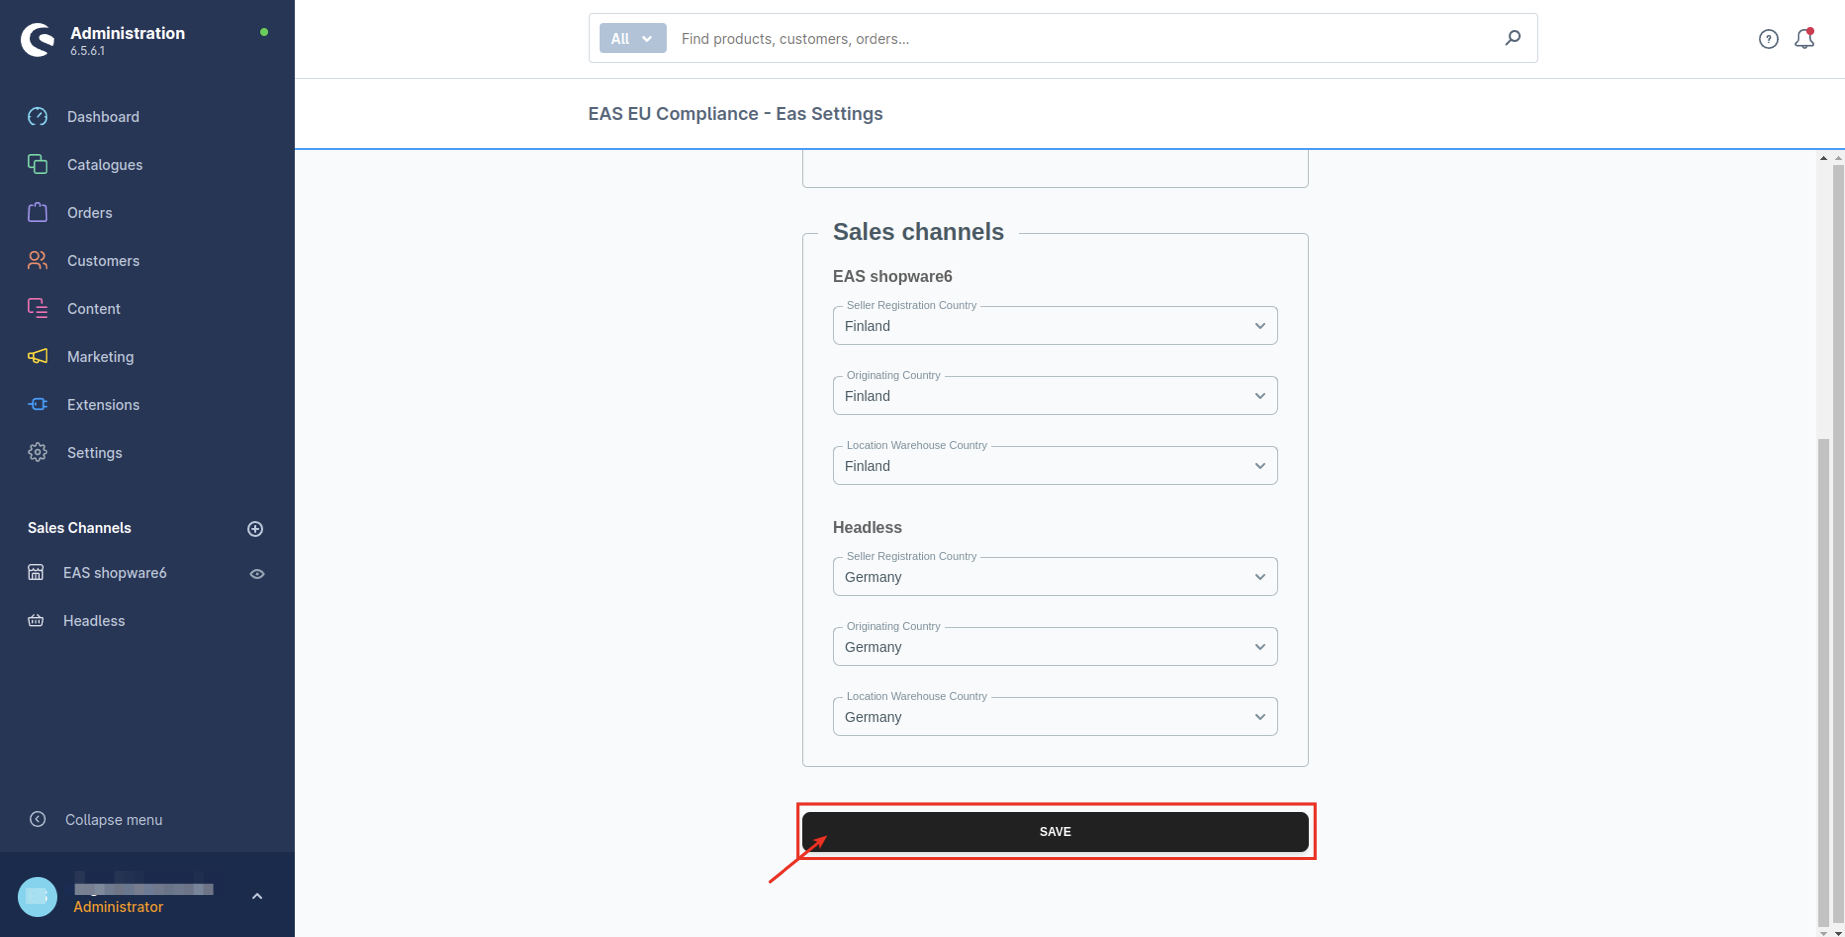Image resolution: width=1845 pixels, height=937 pixels.
Task: Open the All search filter dropdown
Action: 632,39
